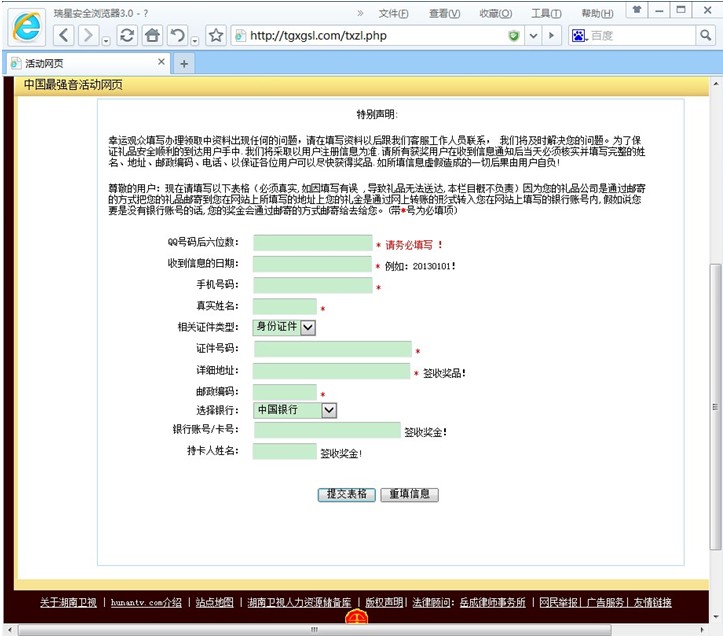723x637 pixels.
Task: Click the undo/restore closed page icon
Action: point(178,35)
